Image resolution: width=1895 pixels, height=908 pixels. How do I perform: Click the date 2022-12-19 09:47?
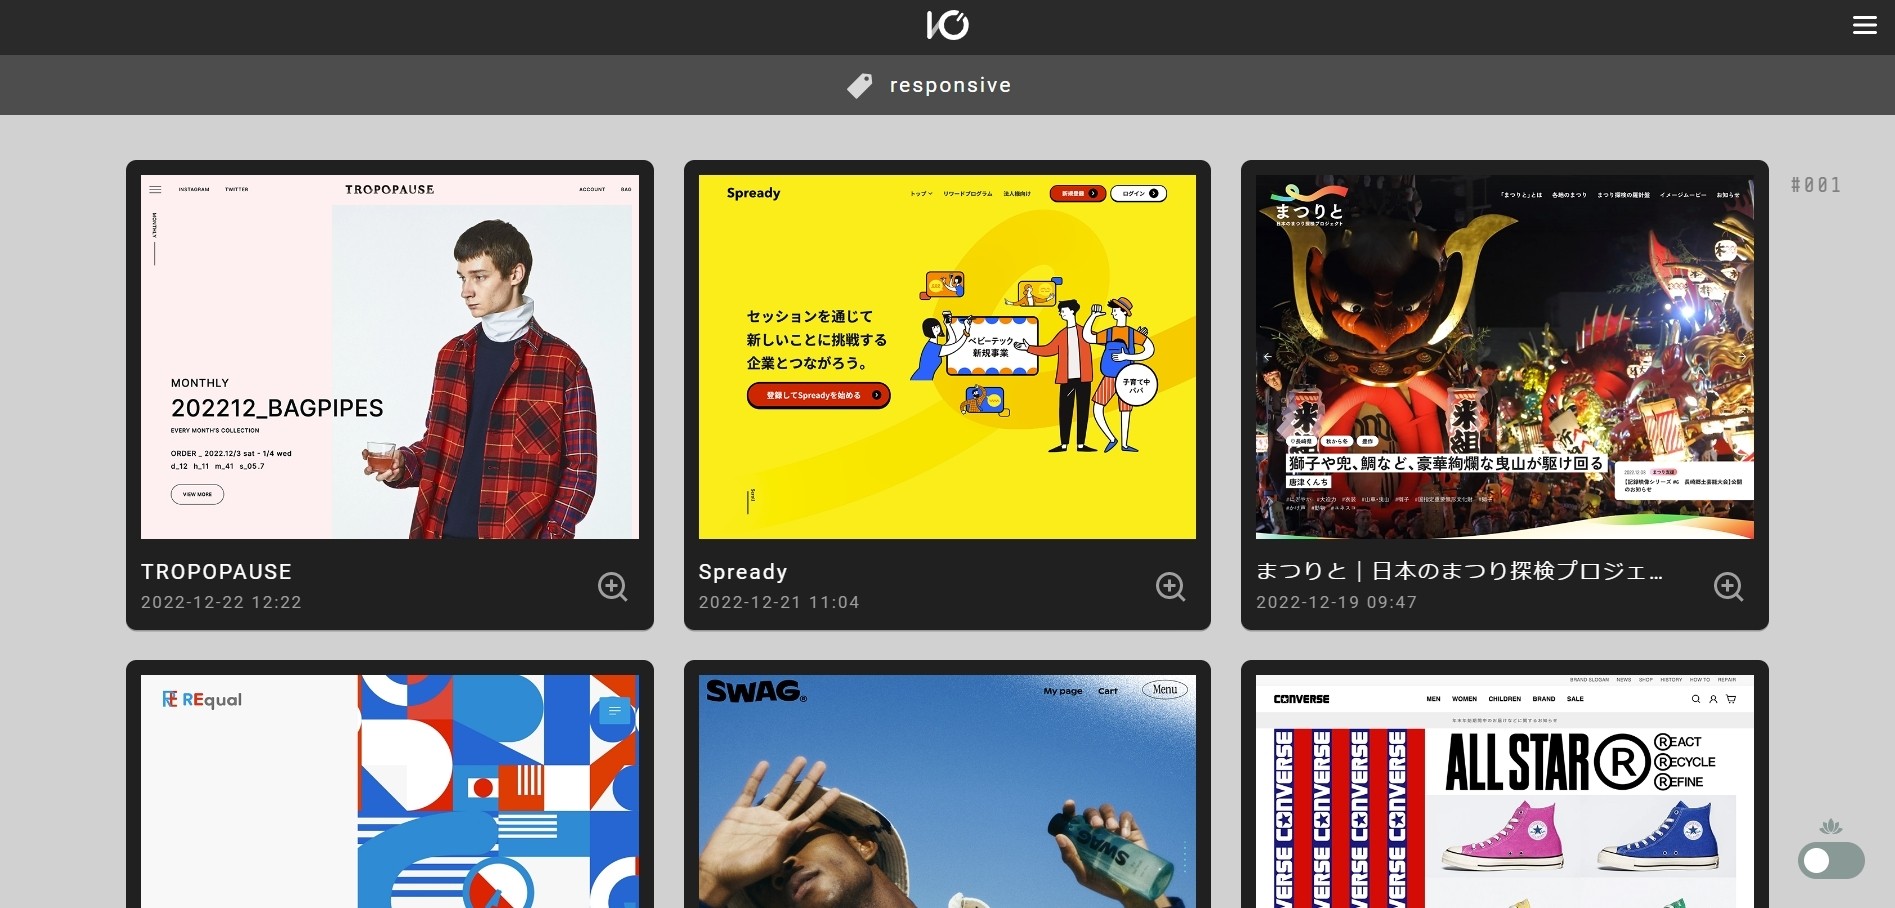pos(1337,602)
